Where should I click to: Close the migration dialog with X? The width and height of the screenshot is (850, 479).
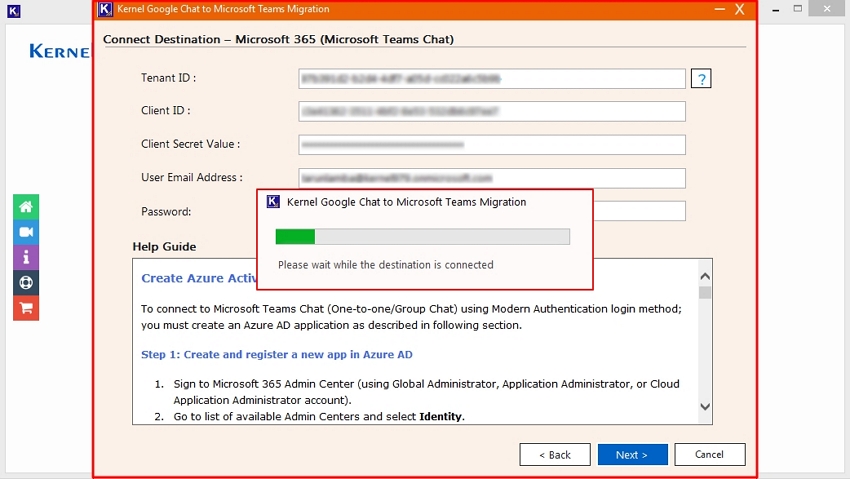740,9
